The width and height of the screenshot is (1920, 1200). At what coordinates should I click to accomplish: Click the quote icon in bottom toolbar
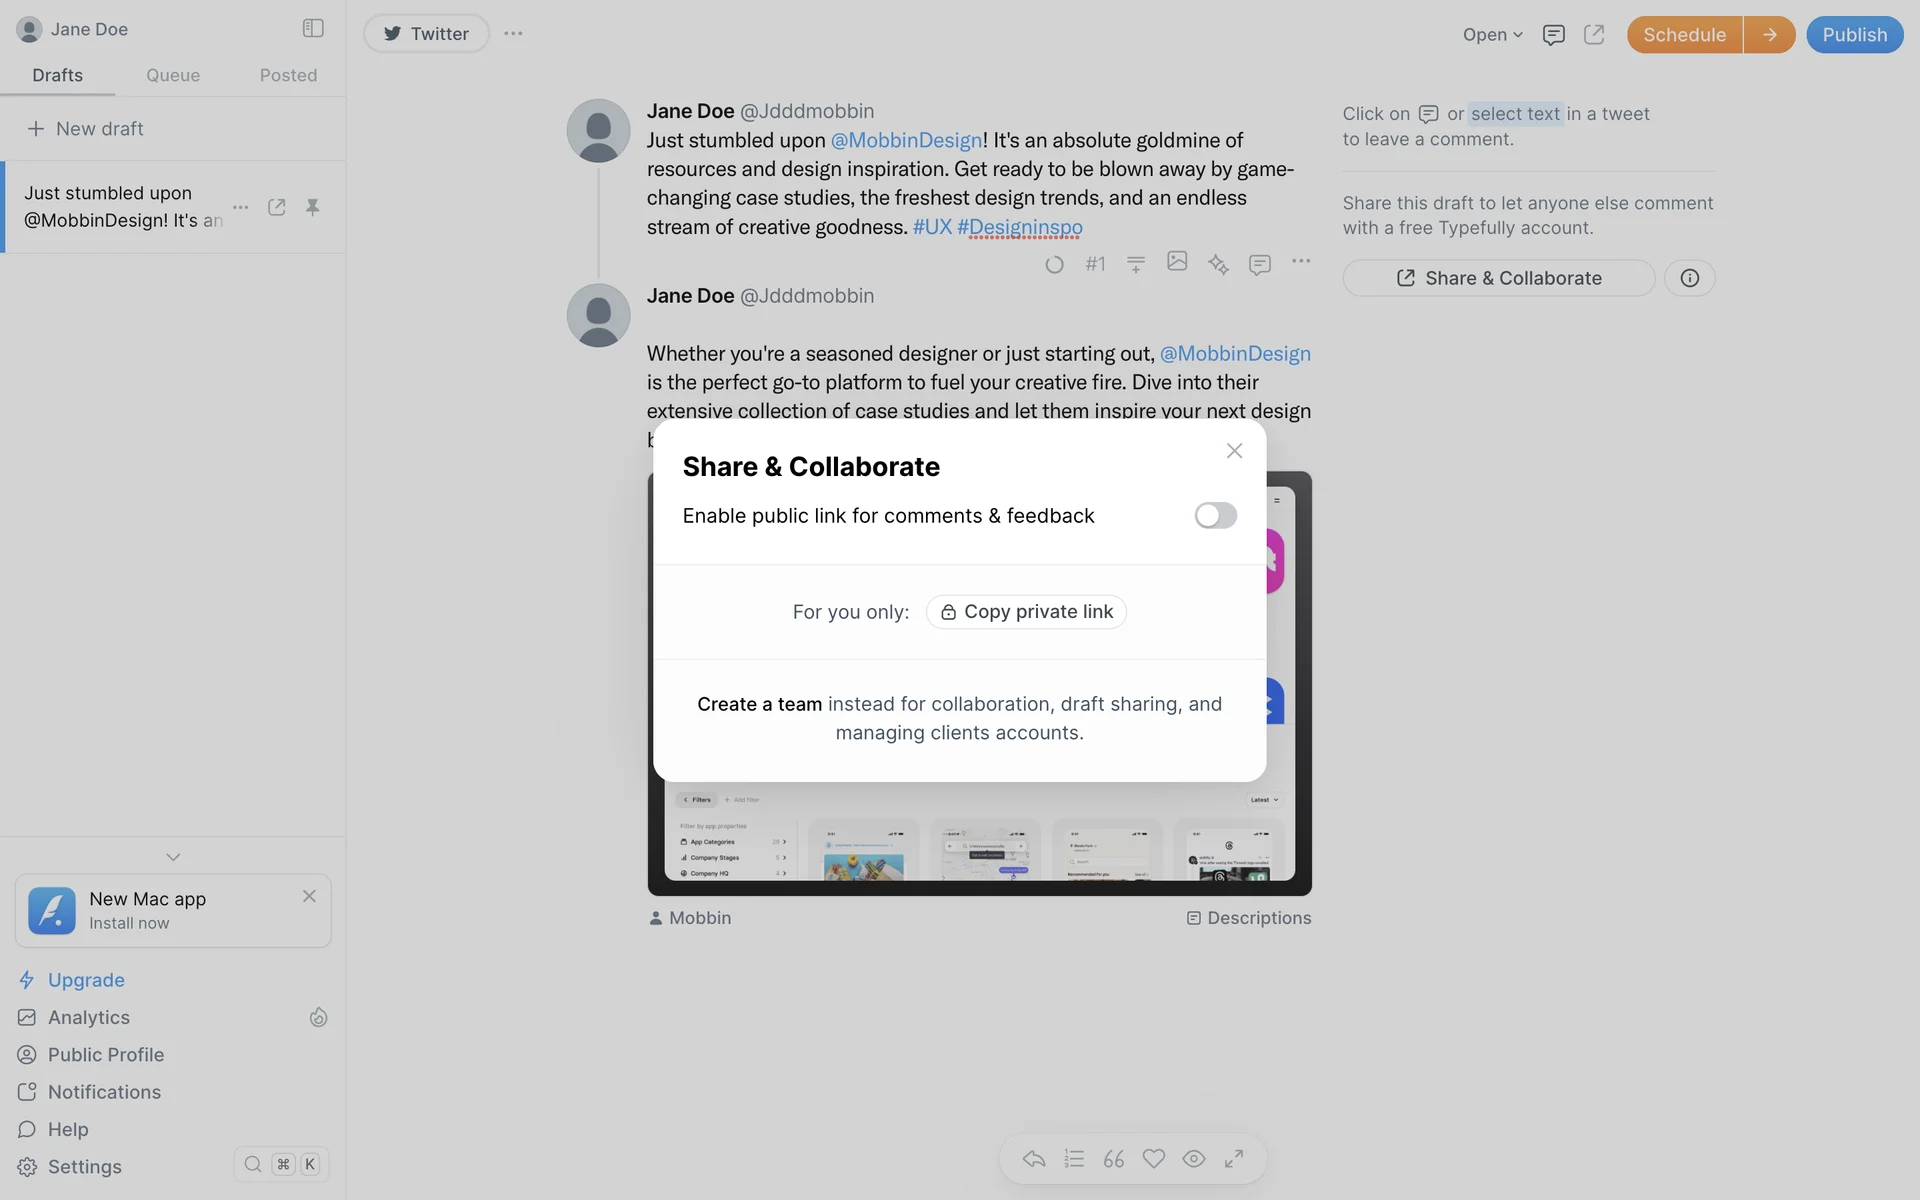pos(1114,1158)
